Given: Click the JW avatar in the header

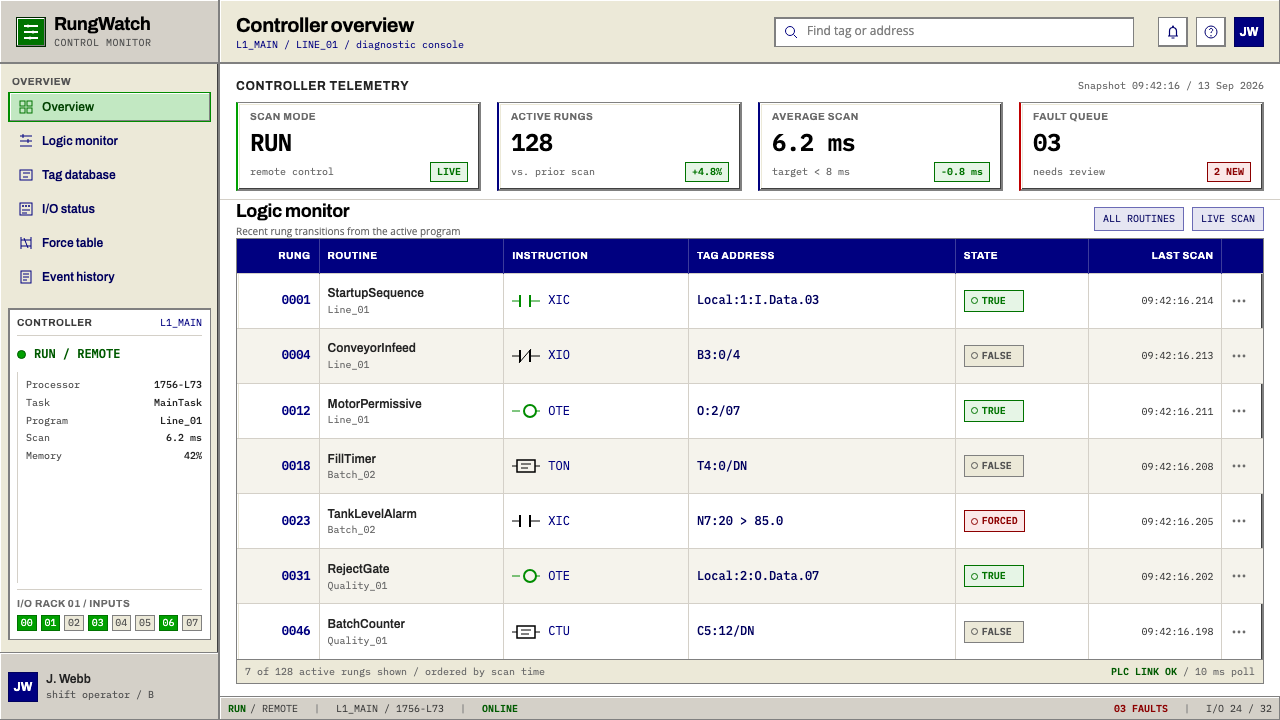Looking at the screenshot, I should [x=1249, y=32].
